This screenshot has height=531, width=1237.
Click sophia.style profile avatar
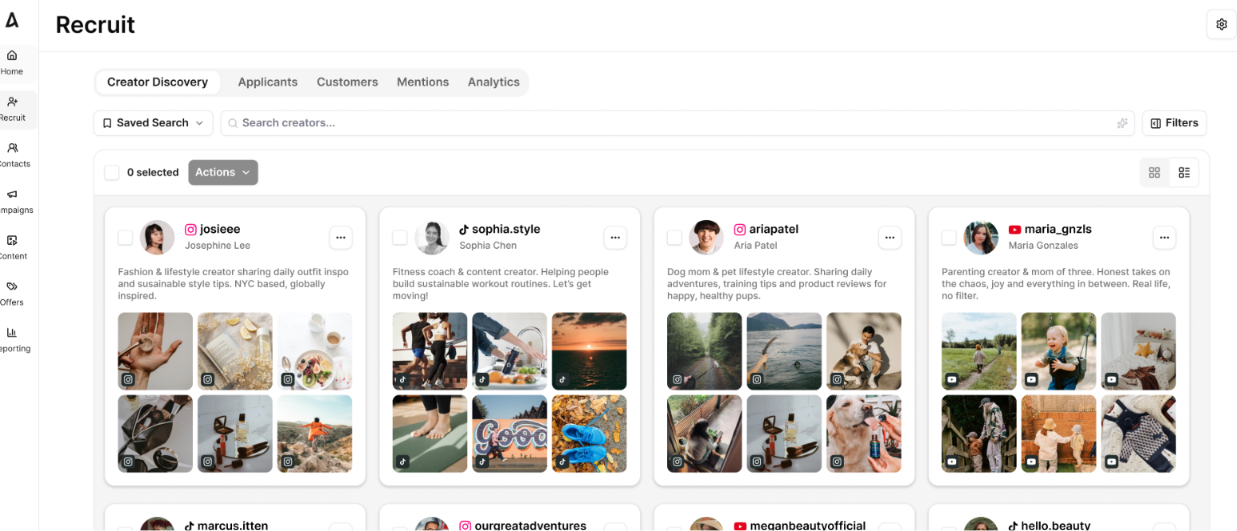432,237
